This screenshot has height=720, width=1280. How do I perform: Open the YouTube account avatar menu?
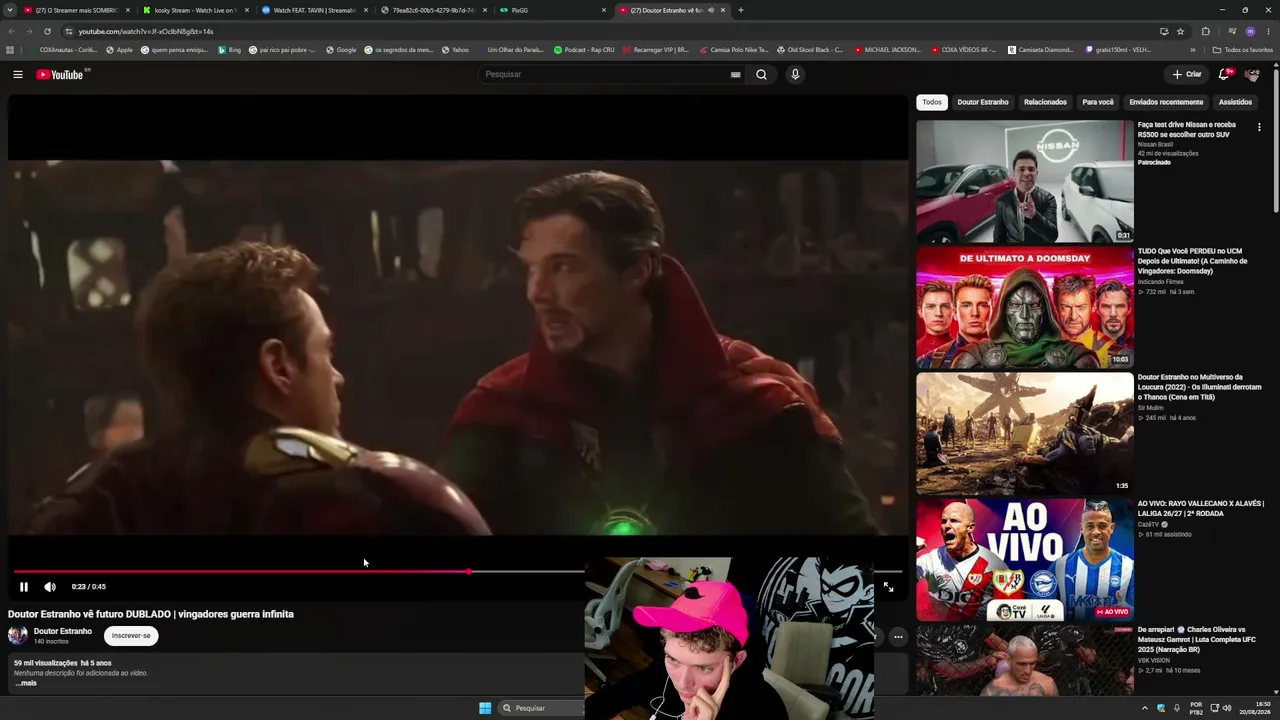[1252, 74]
